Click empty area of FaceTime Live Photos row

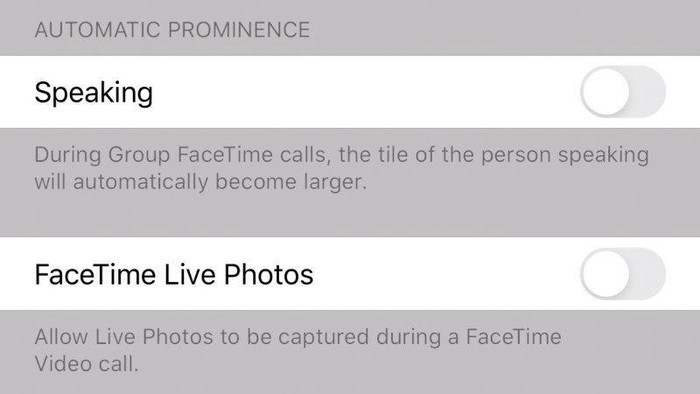[446, 274]
